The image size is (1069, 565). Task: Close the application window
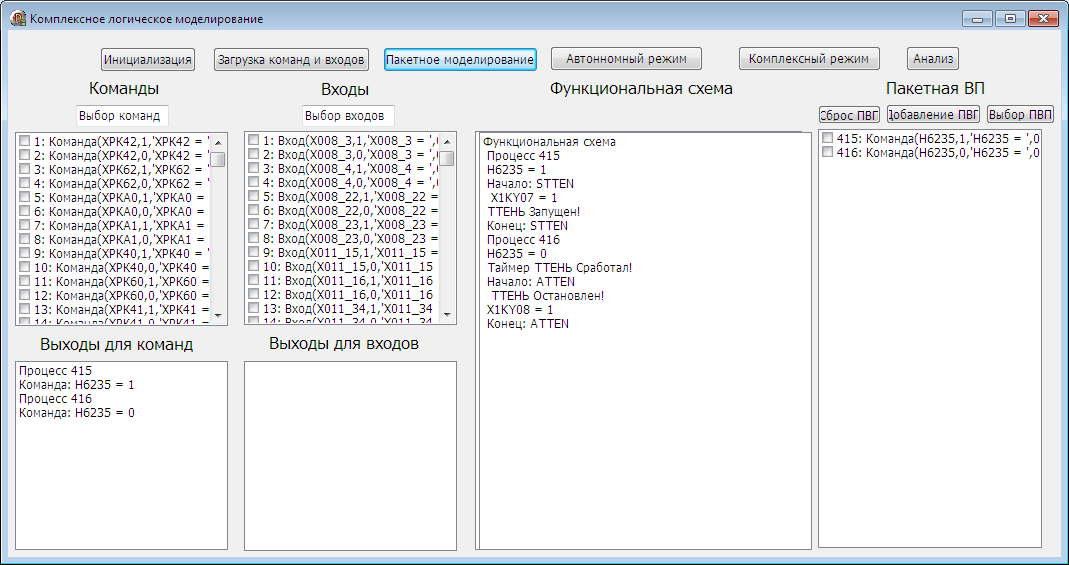point(1043,19)
